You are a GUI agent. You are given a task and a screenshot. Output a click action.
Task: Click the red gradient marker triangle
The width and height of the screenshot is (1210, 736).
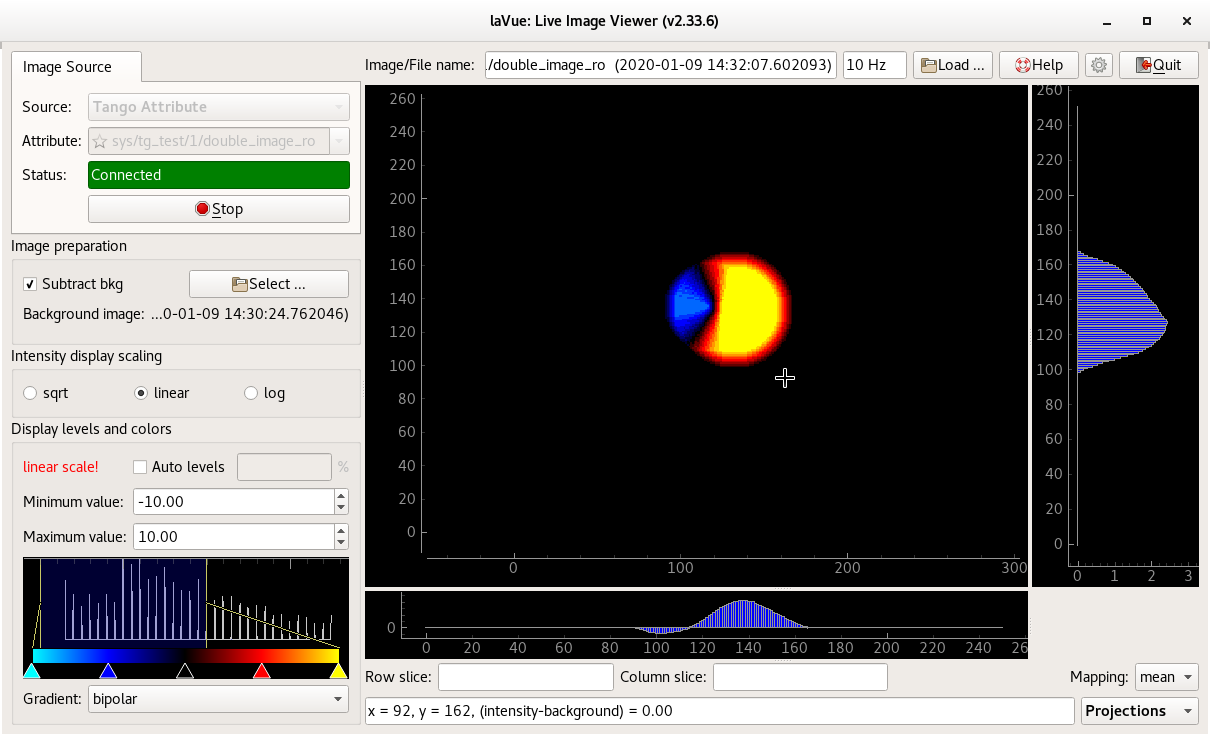261,671
